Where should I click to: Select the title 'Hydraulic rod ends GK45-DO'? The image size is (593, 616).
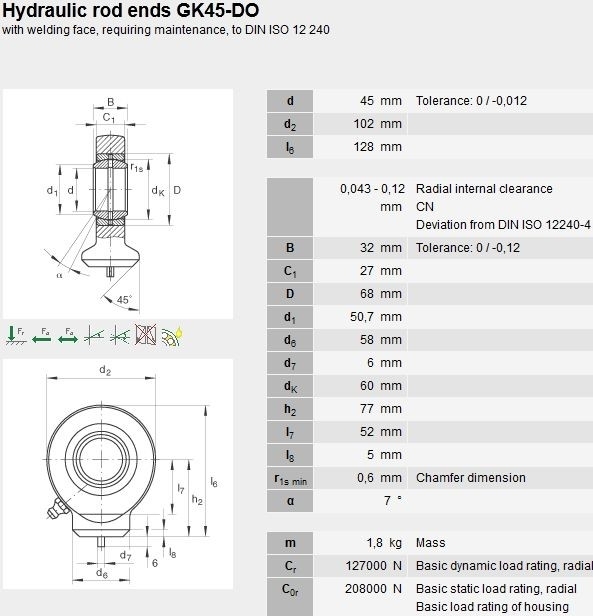(130, 11)
